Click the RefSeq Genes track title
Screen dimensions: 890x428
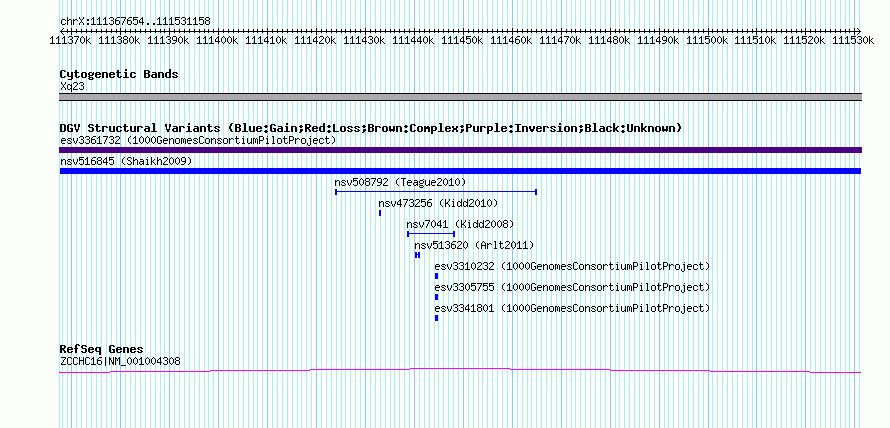(x=102, y=349)
